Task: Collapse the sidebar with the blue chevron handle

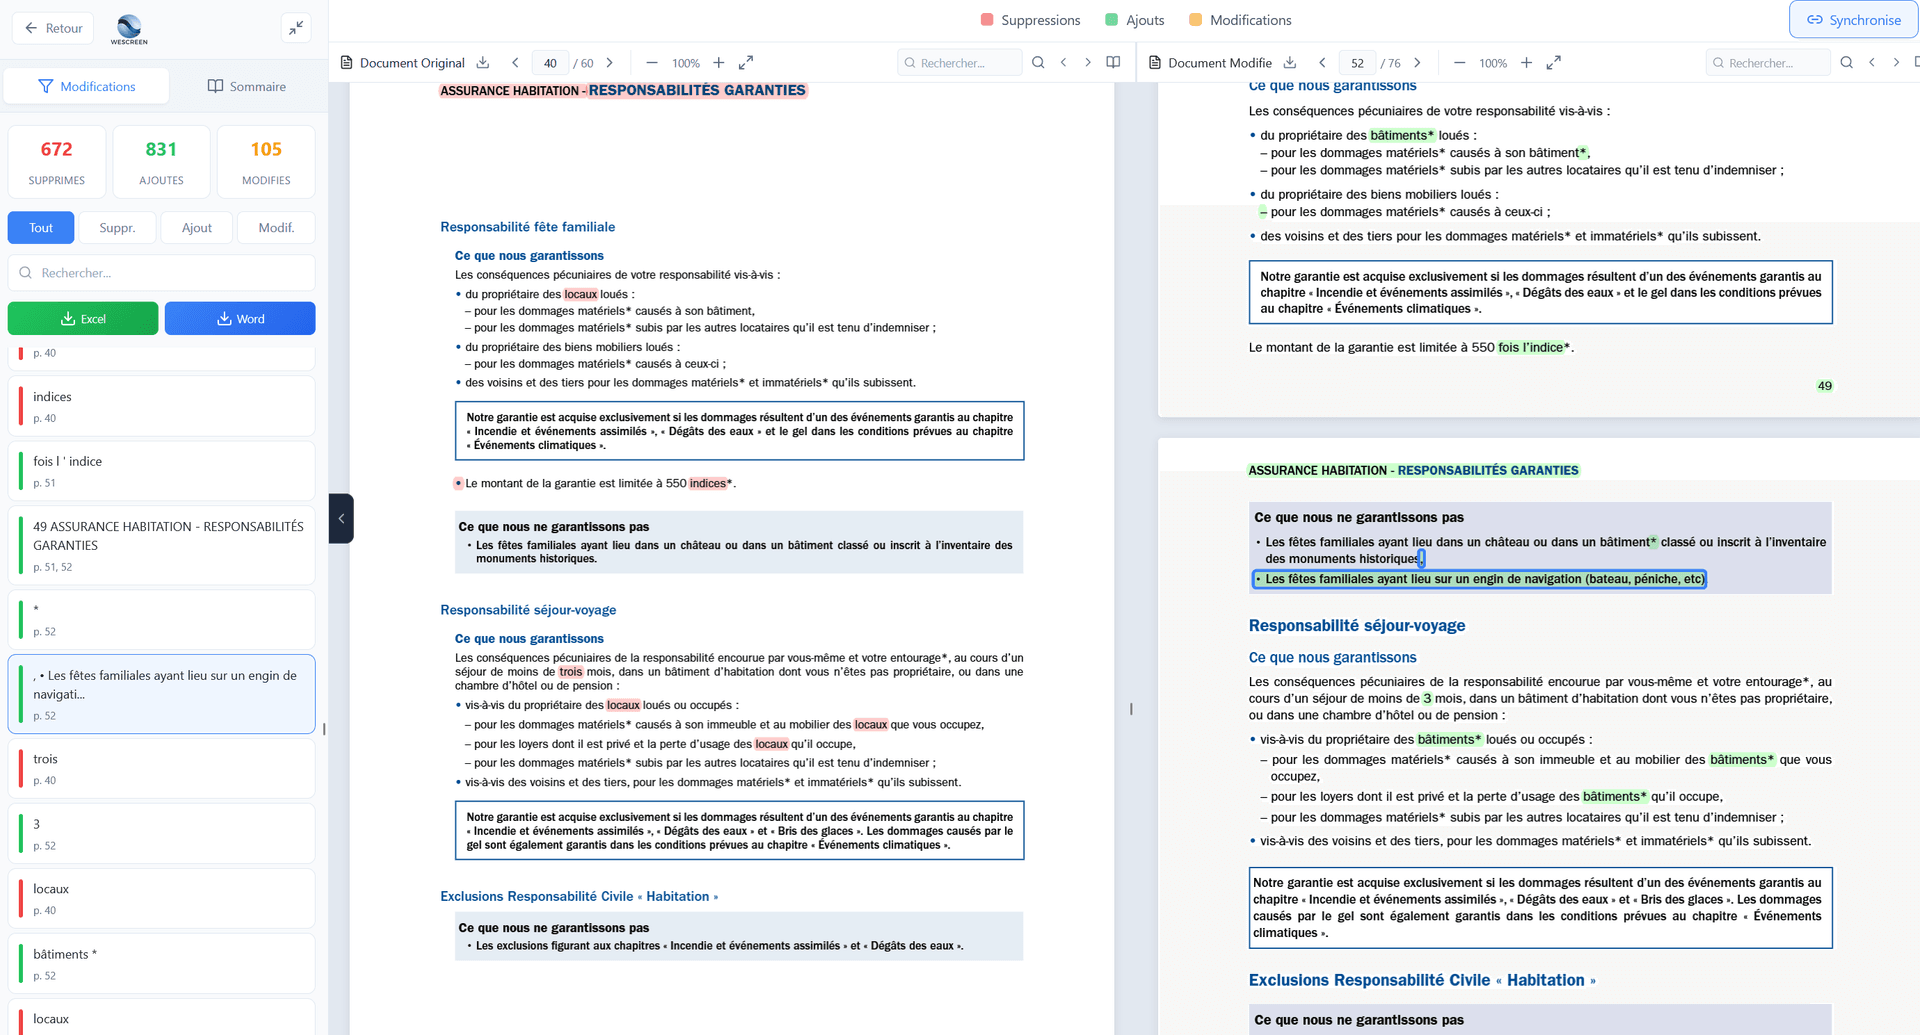Action: pyautogui.click(x=341, y=518)
